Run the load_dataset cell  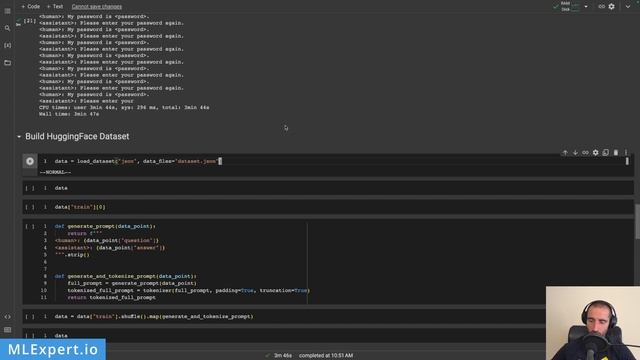(30, 161)
